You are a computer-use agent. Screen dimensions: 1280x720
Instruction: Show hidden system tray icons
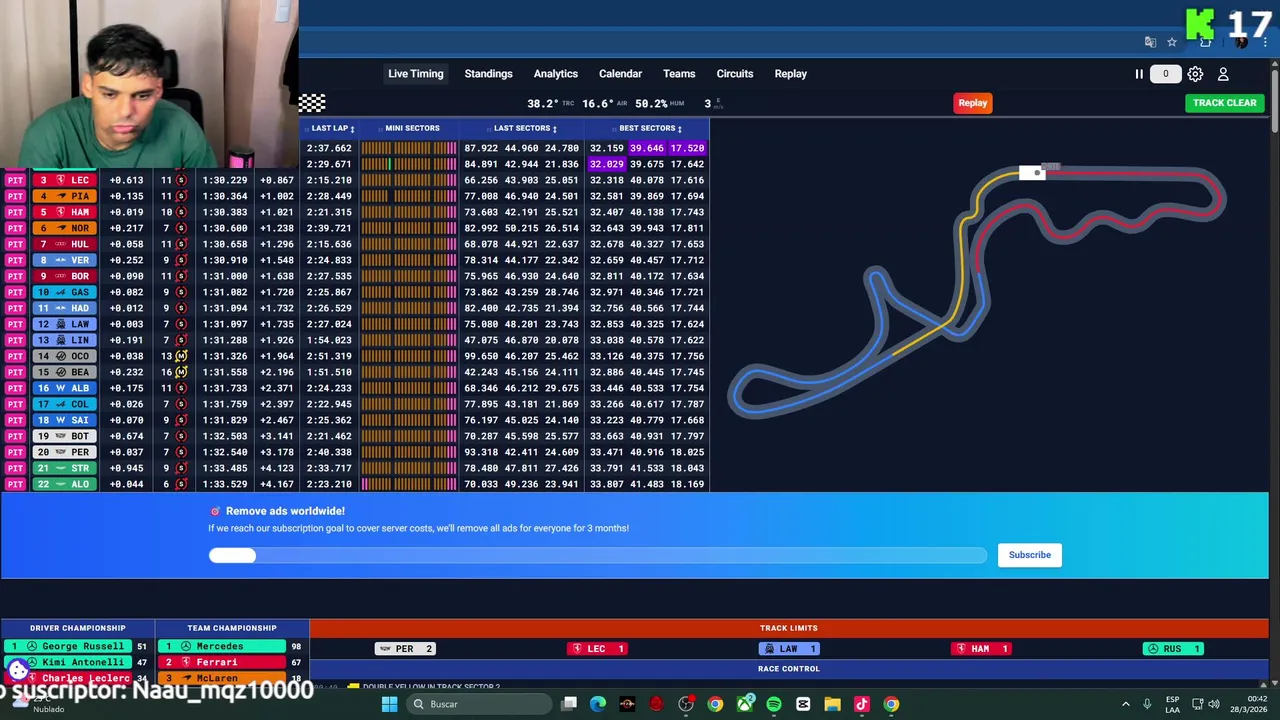pyautogui.click(x=1126, y=704)
